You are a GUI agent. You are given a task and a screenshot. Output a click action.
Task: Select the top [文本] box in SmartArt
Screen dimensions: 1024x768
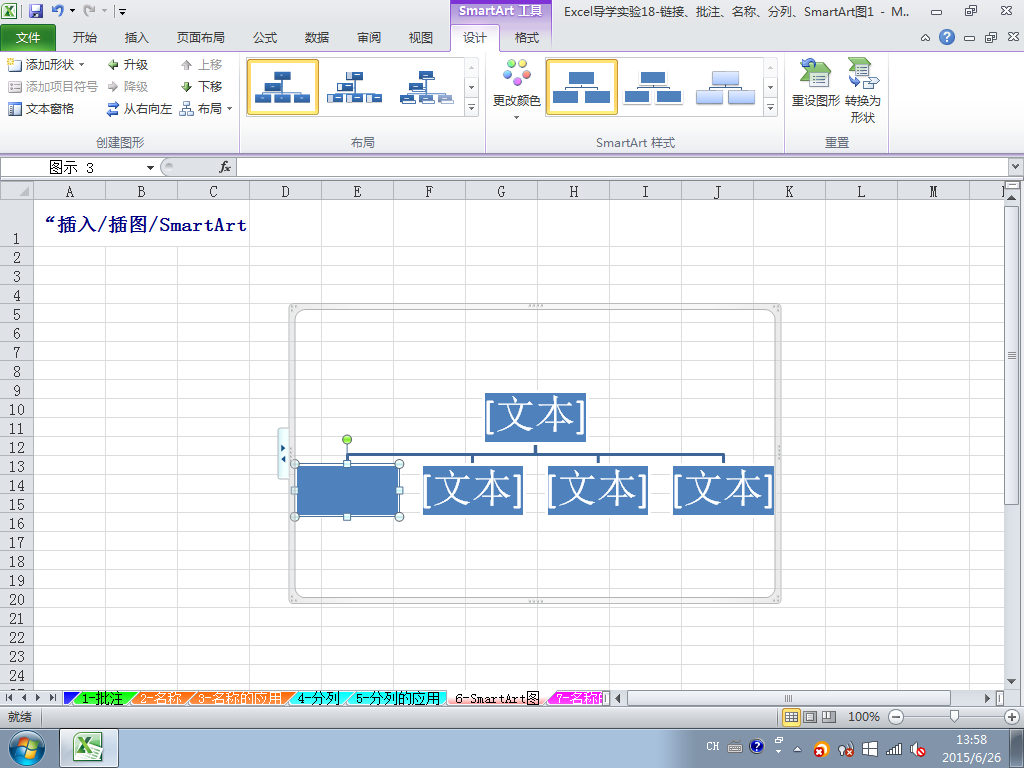tap(536, 417)
